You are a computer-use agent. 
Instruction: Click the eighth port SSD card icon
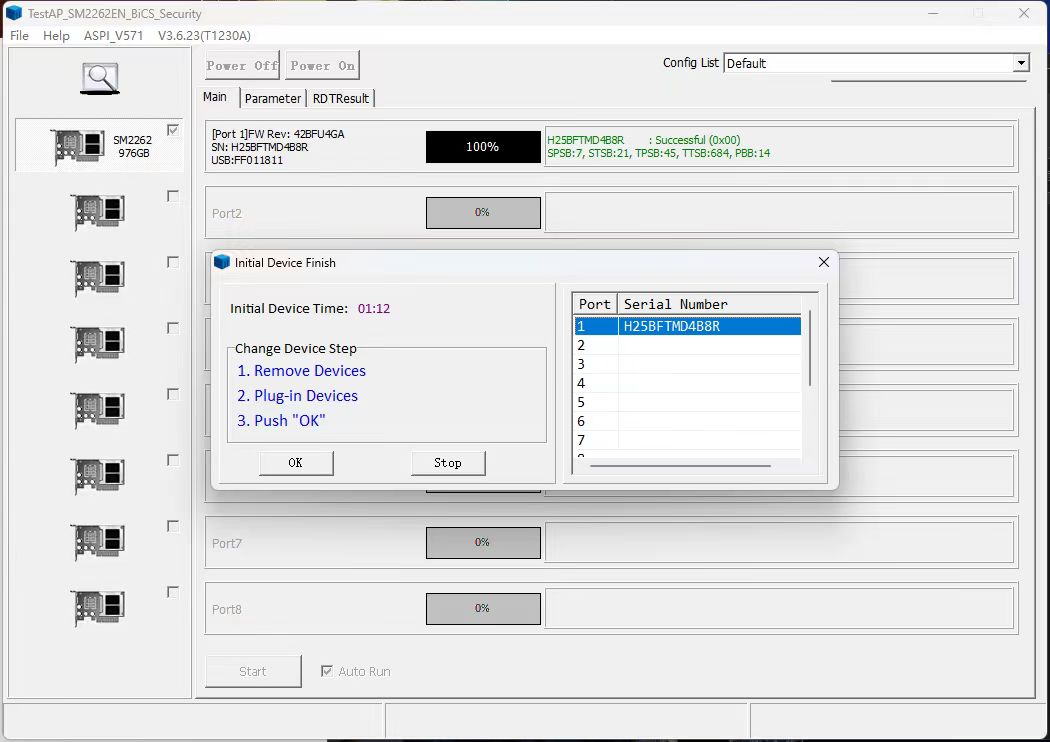point(98,608)
